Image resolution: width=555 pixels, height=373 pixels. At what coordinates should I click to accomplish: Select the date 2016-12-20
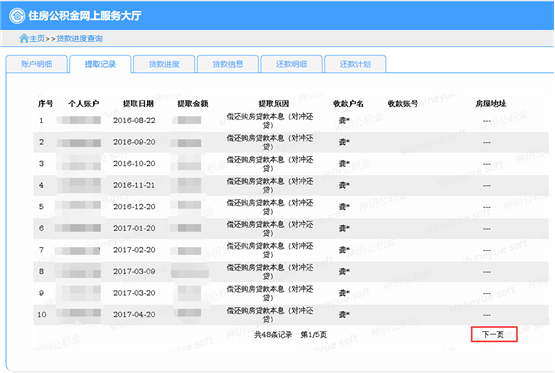click(134, 207)
